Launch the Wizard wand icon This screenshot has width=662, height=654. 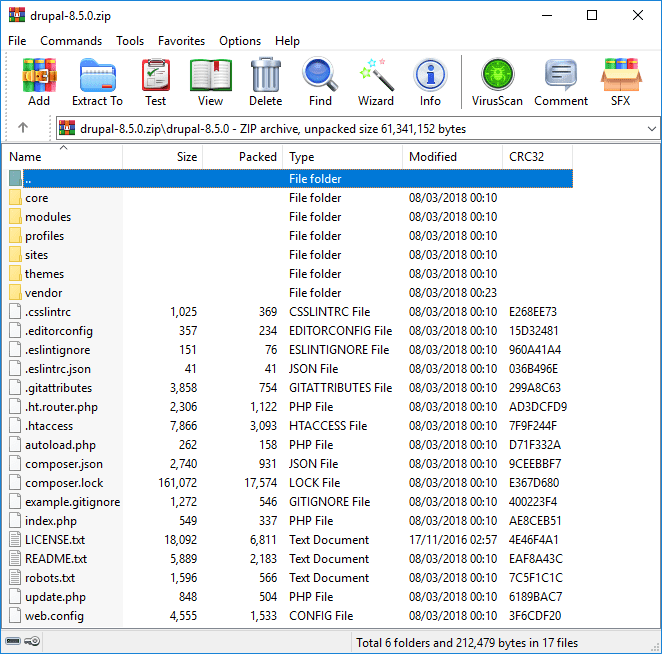tap(376, 76)
